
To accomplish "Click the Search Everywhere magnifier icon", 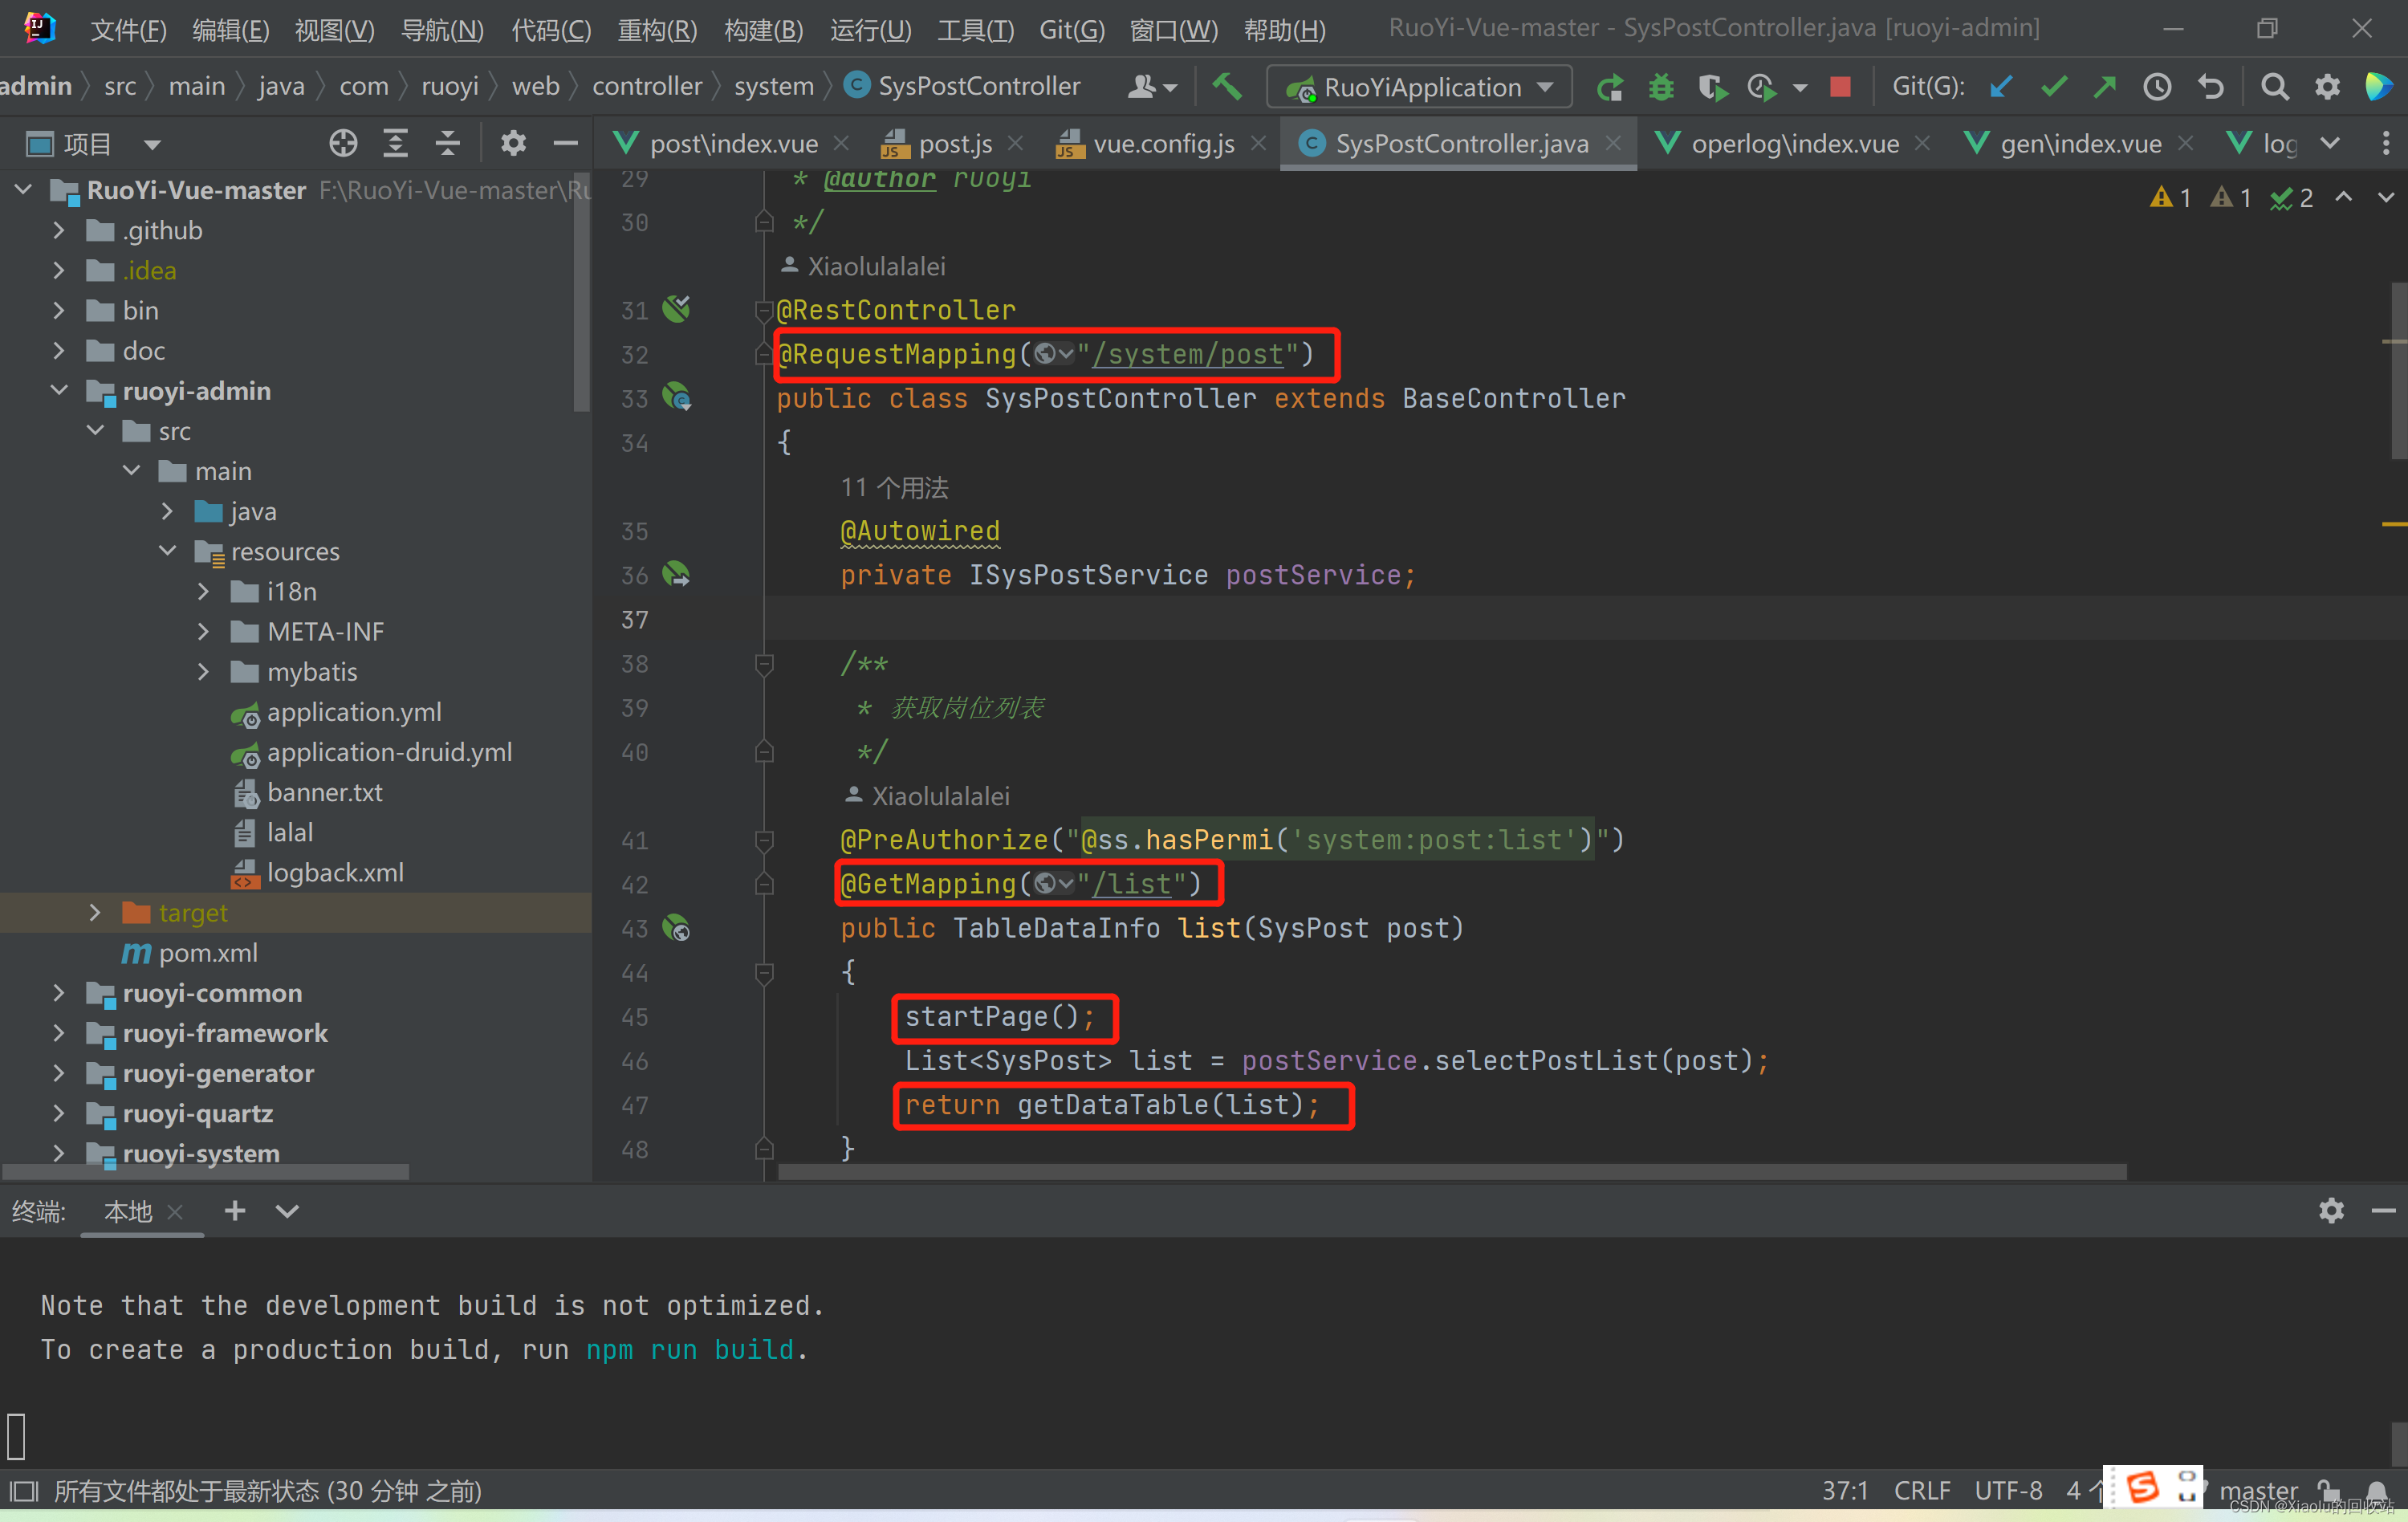I will [x=2275, y=87].
